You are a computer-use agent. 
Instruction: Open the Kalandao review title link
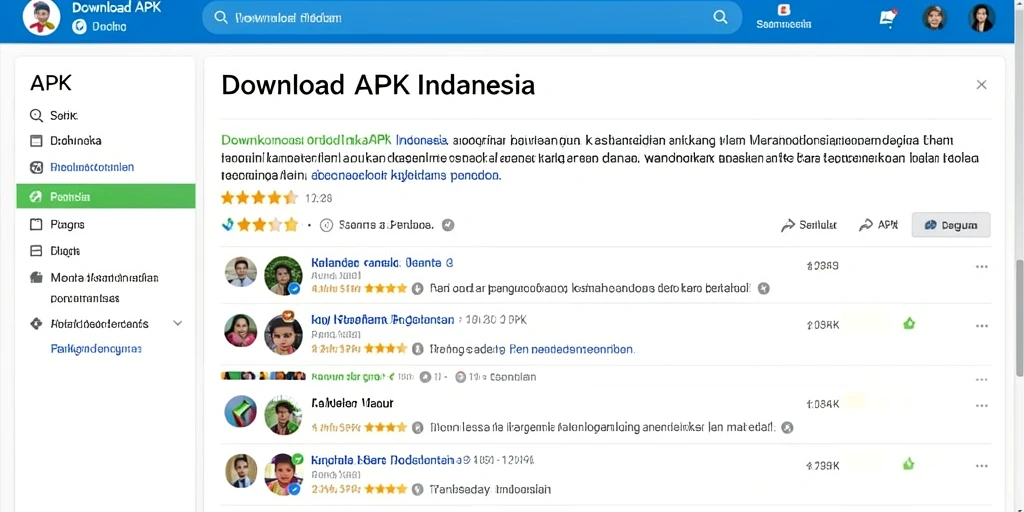[382, 263]
